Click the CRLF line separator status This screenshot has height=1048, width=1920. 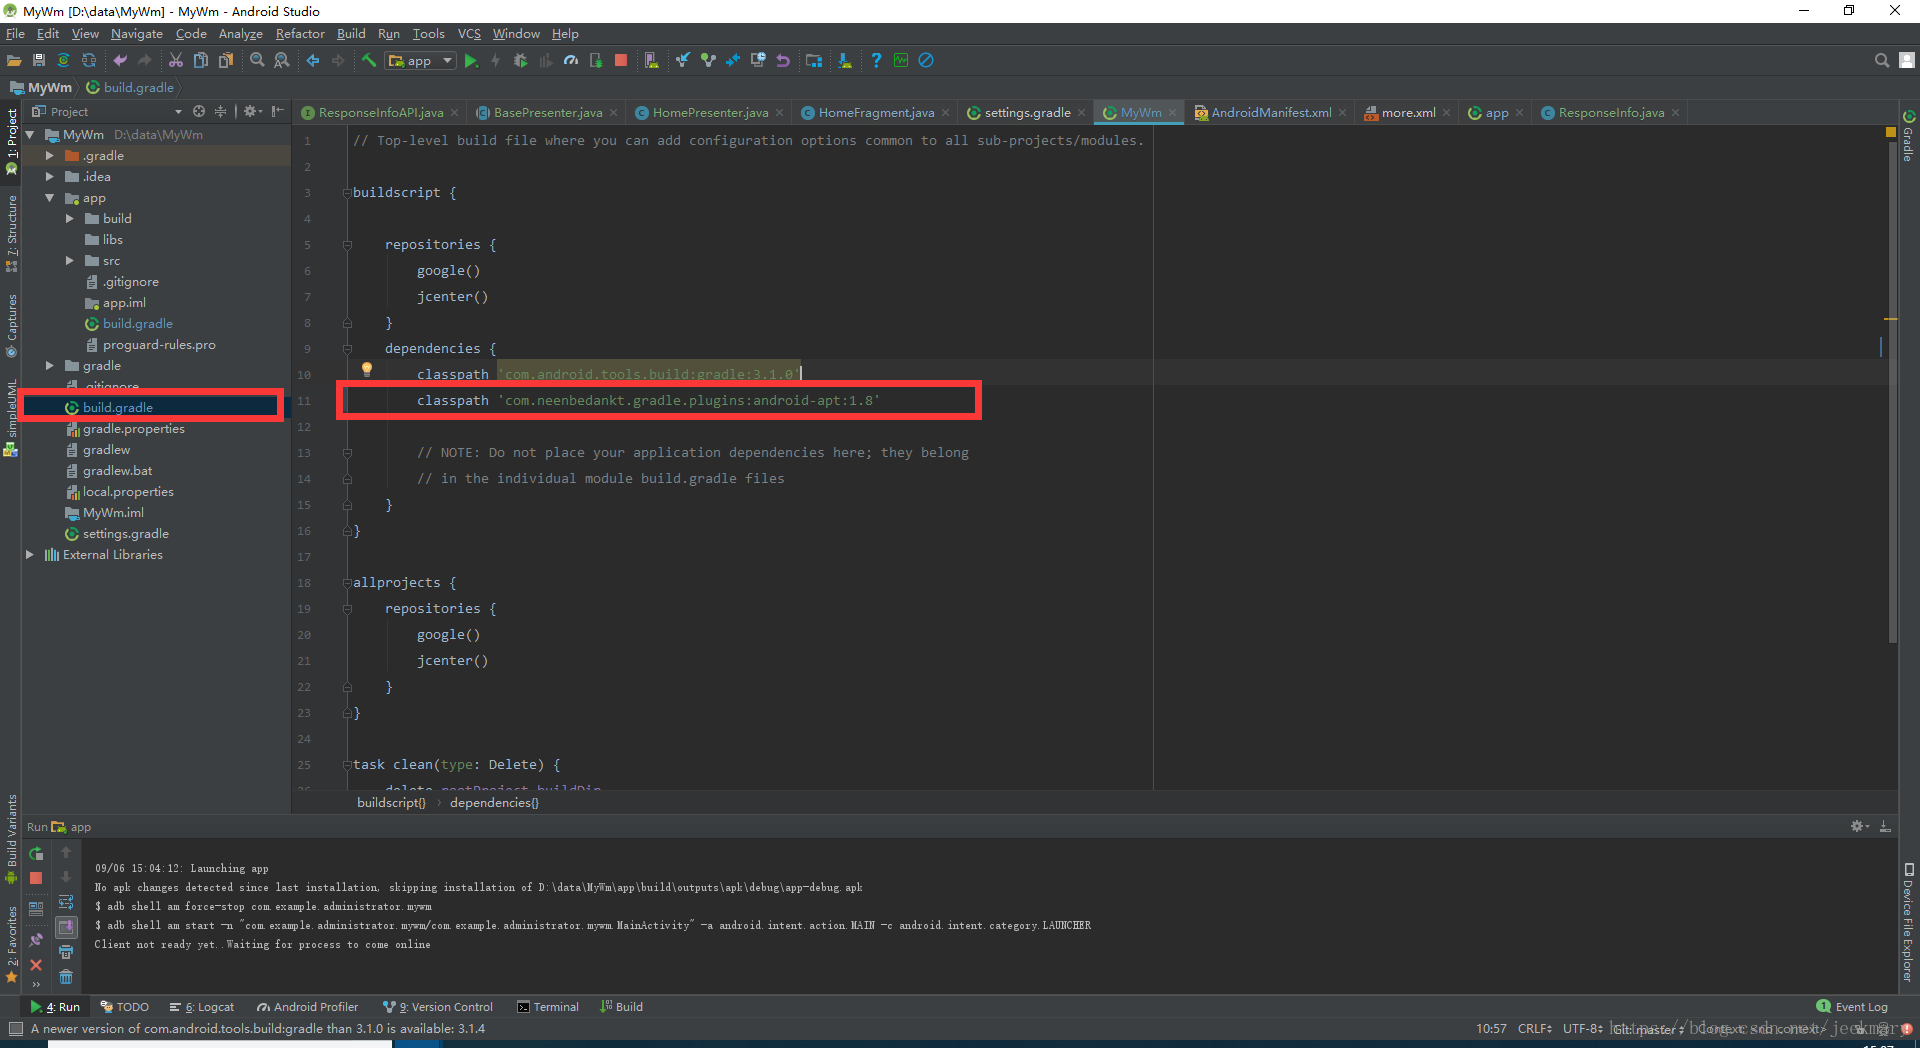[x=1534, y=1029]
